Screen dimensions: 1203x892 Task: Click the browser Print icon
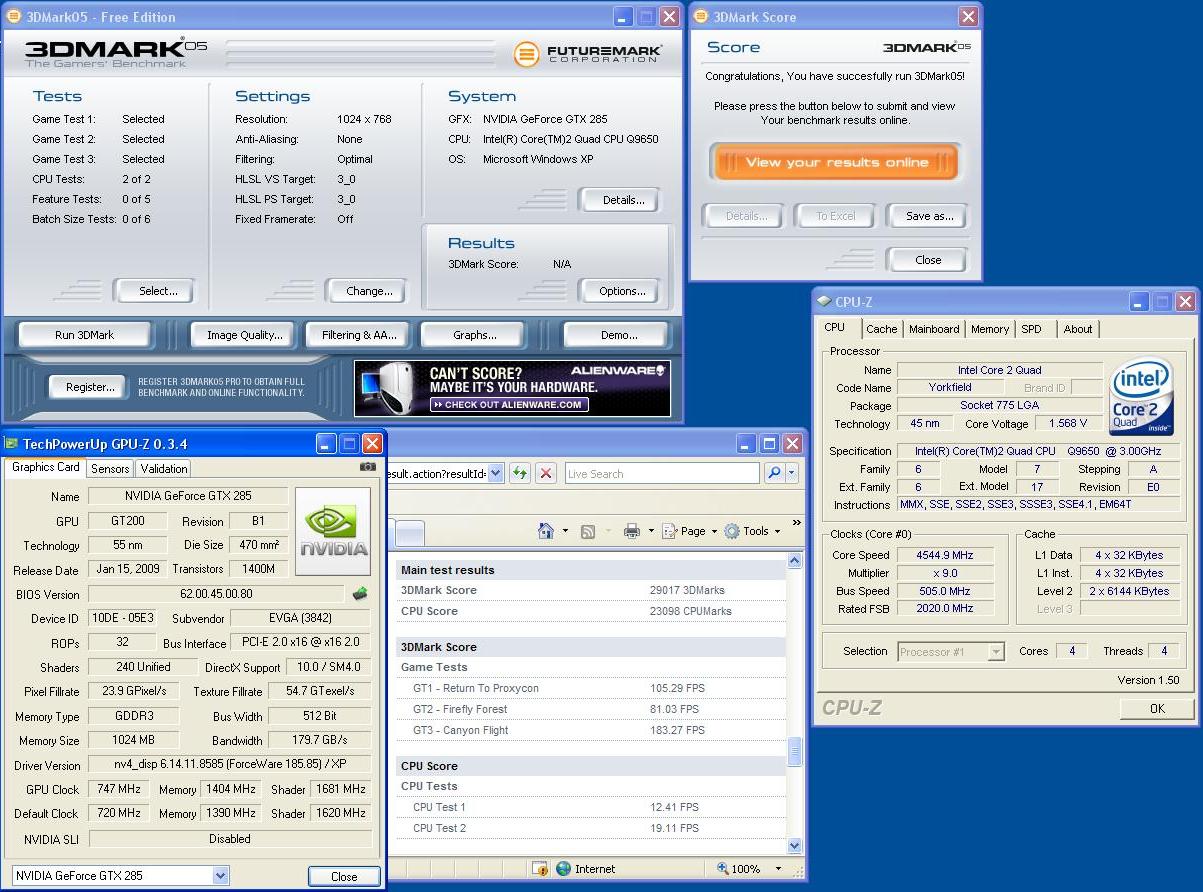tap(632, 532)
